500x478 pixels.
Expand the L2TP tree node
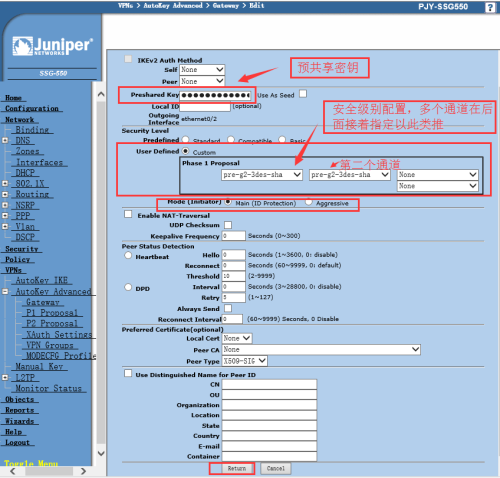5,377
